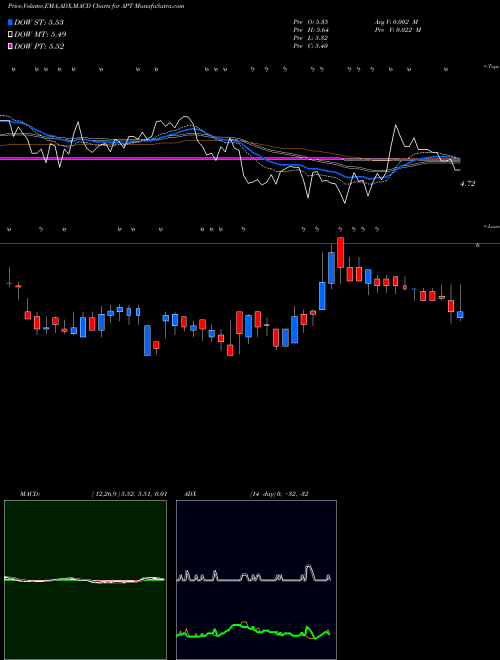Click the 'Pre O: 5.35' open value
Image resolution: width=500 pixels, height=660 pixels.
coord(311,22)
